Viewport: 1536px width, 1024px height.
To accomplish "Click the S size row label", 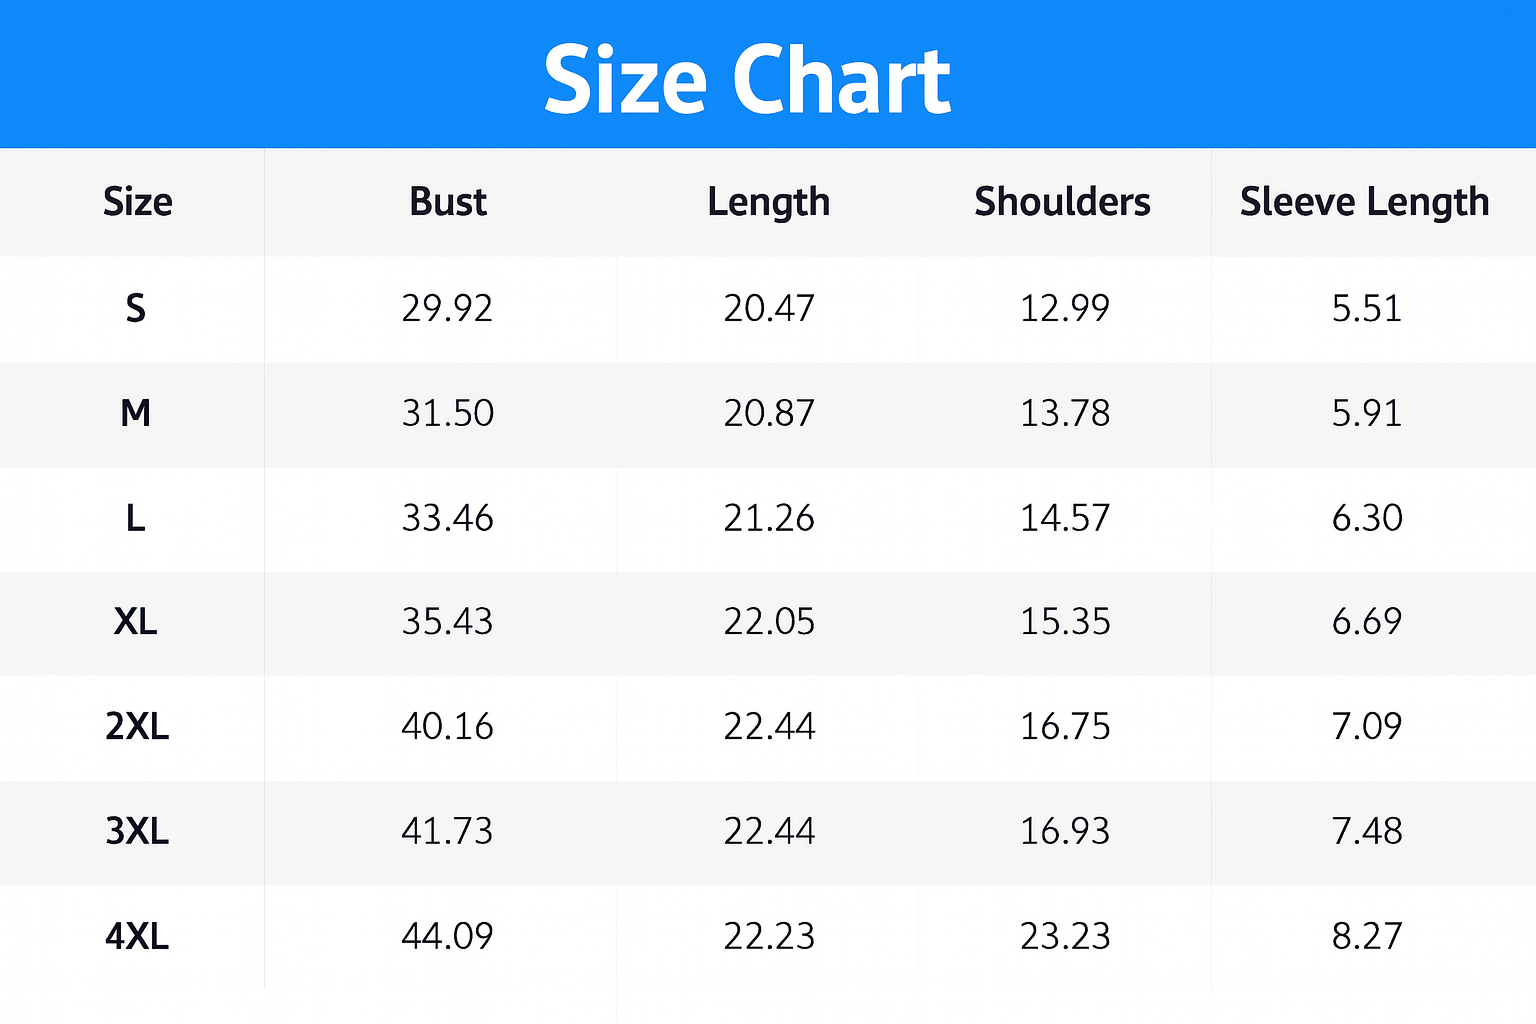I will [136, 308].
